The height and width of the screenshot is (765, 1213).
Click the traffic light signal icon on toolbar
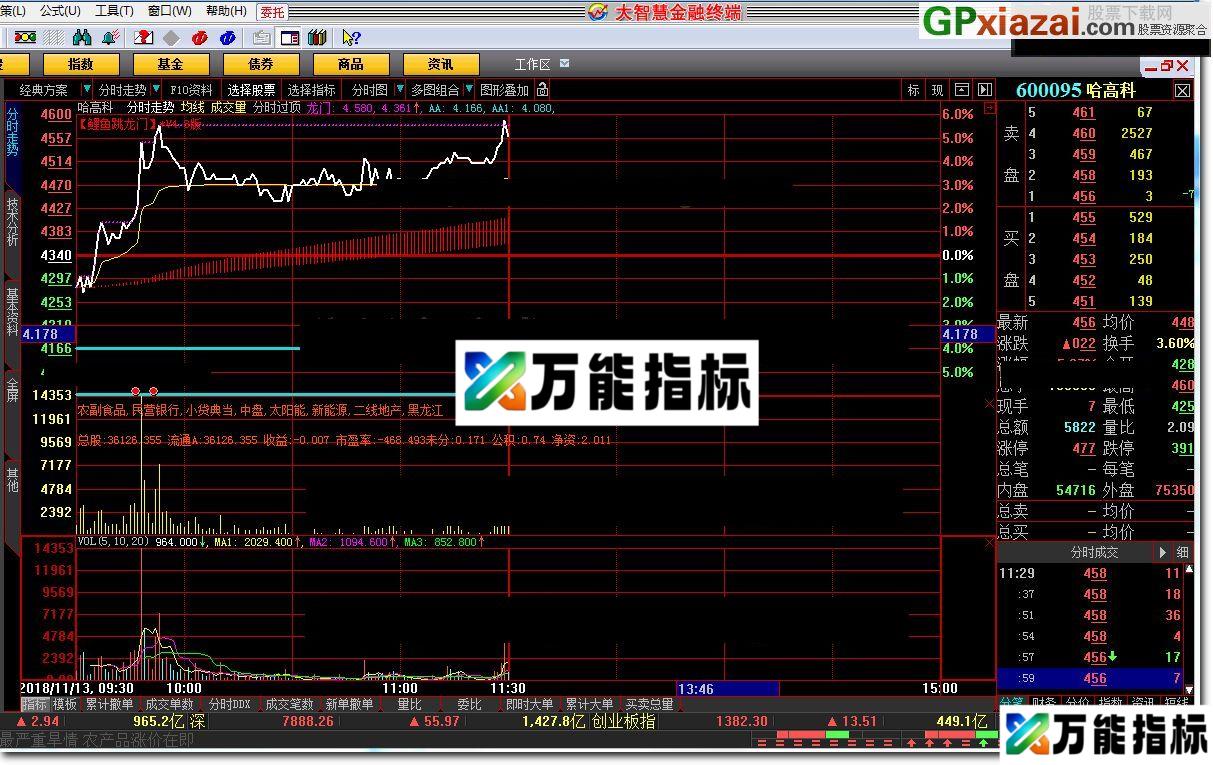[27, 38]
